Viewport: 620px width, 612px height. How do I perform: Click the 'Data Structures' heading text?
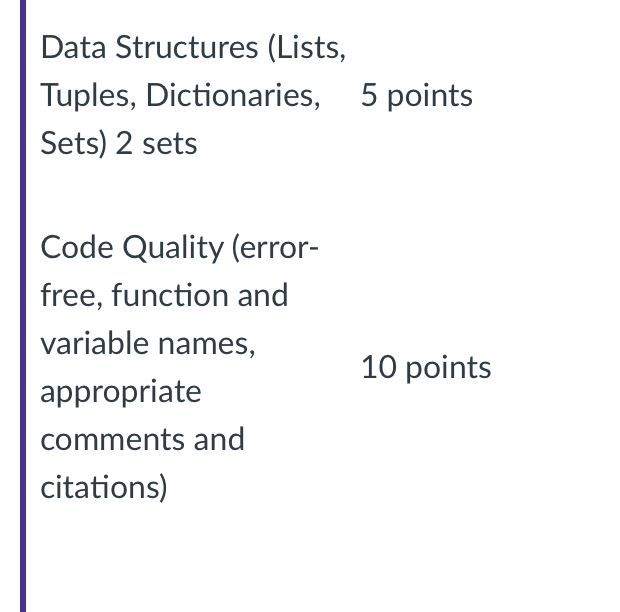click(149, 47)
